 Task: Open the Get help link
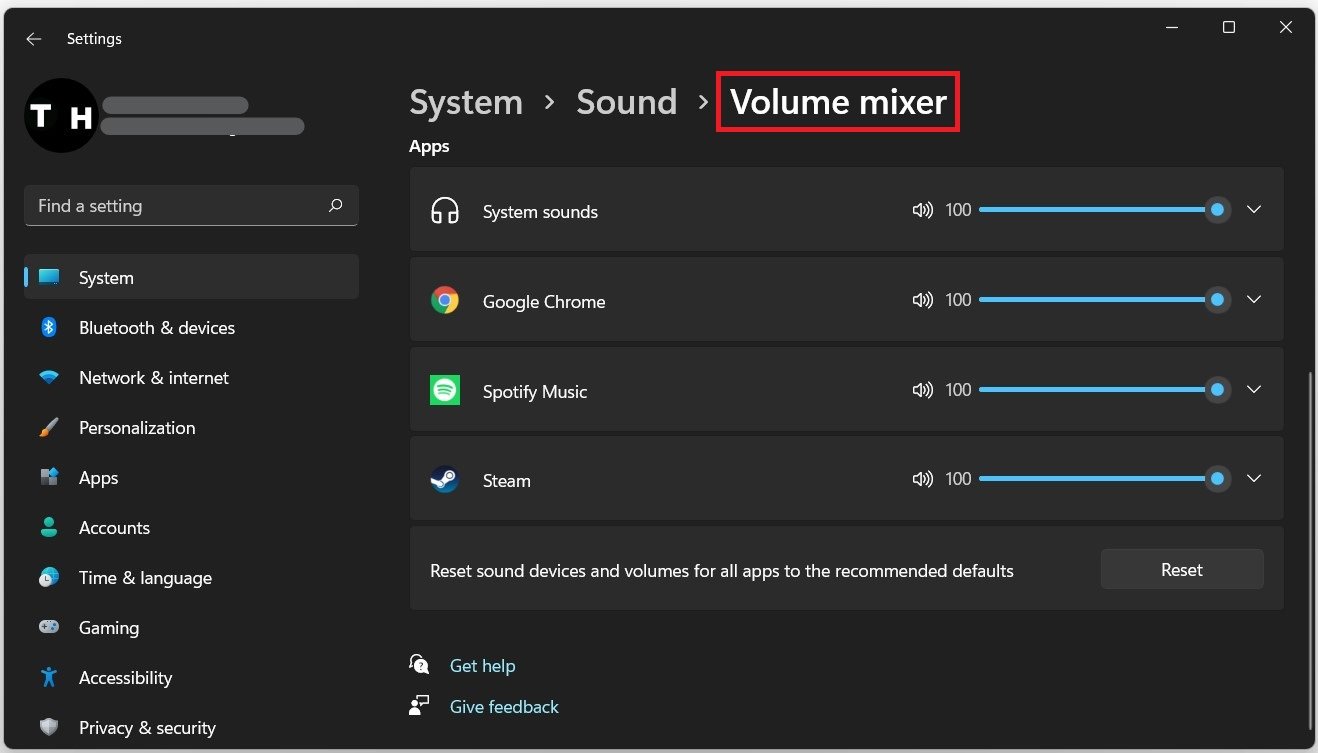coord(482,666)
